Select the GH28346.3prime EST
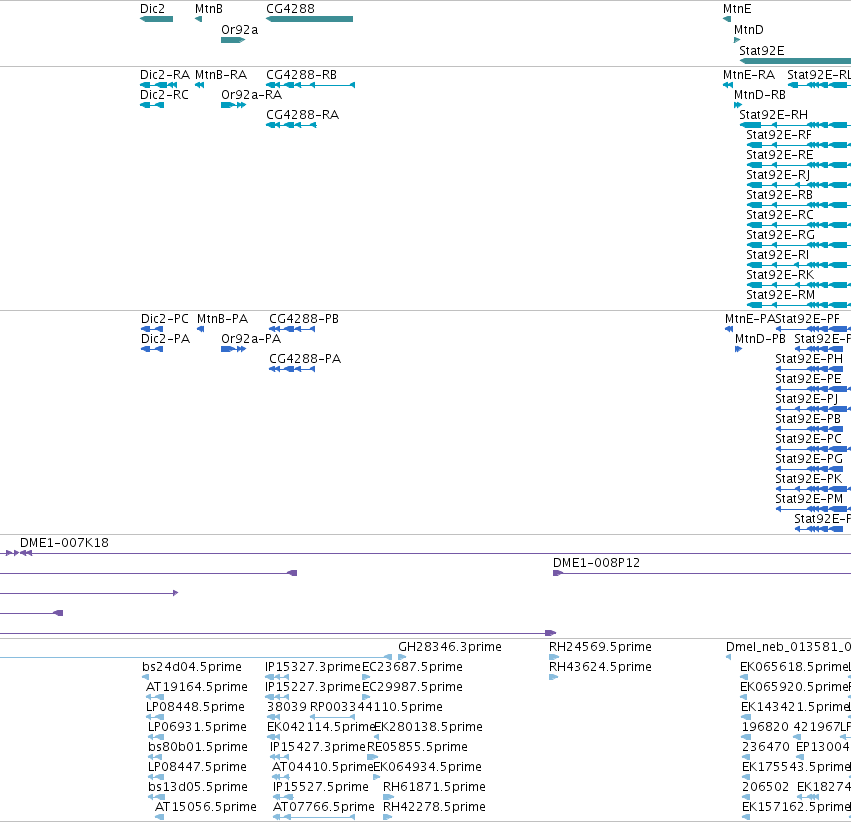Image resolution: width=851 pixels, height=822 pixels. (x=402, y=657)
